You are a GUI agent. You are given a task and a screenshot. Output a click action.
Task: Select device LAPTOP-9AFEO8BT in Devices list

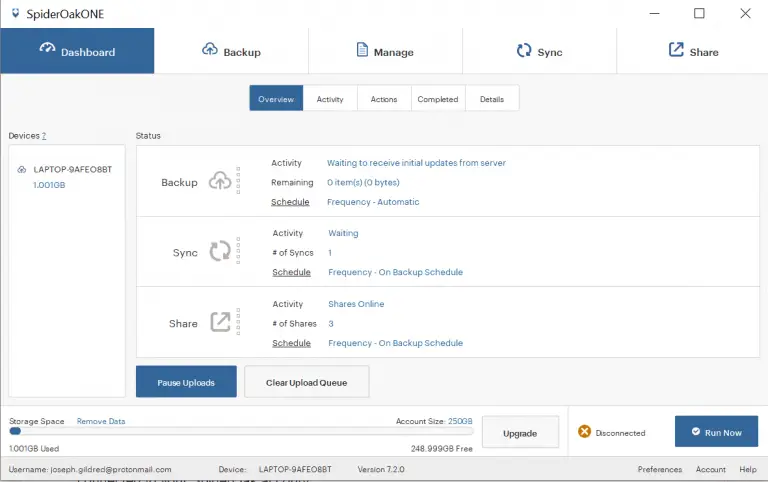coord(72,169)
